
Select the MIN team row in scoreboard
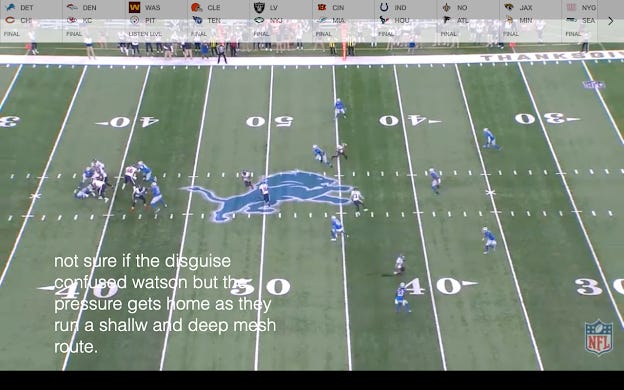pos(530,20)
